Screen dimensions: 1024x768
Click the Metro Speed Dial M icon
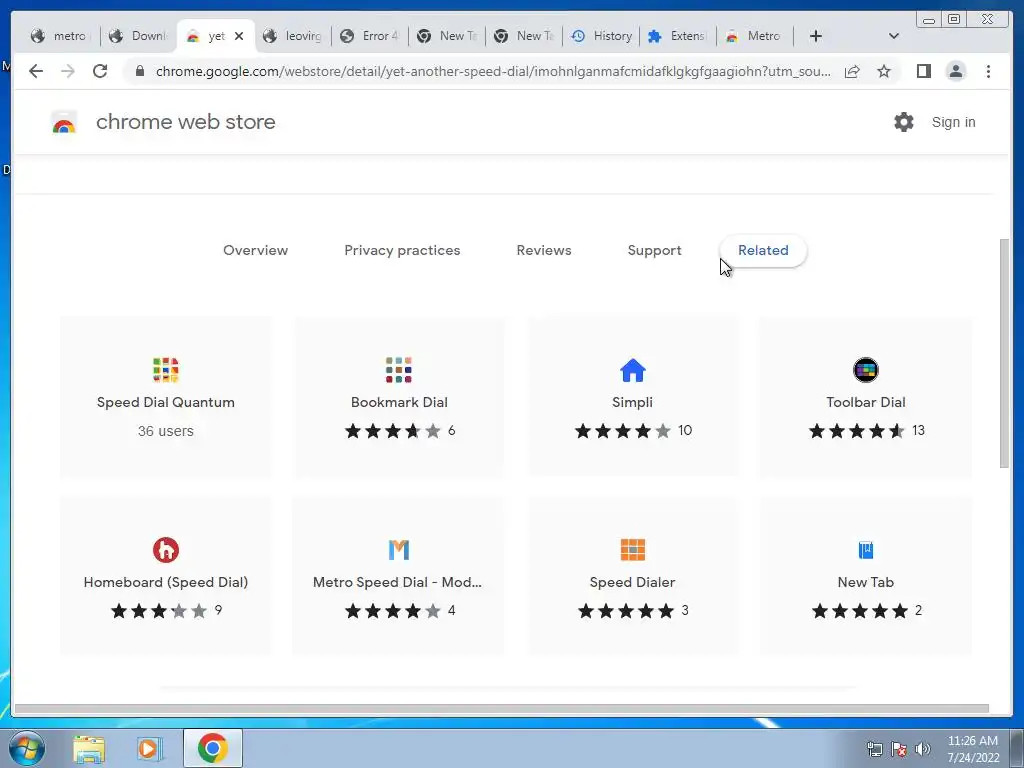[398, 550]
